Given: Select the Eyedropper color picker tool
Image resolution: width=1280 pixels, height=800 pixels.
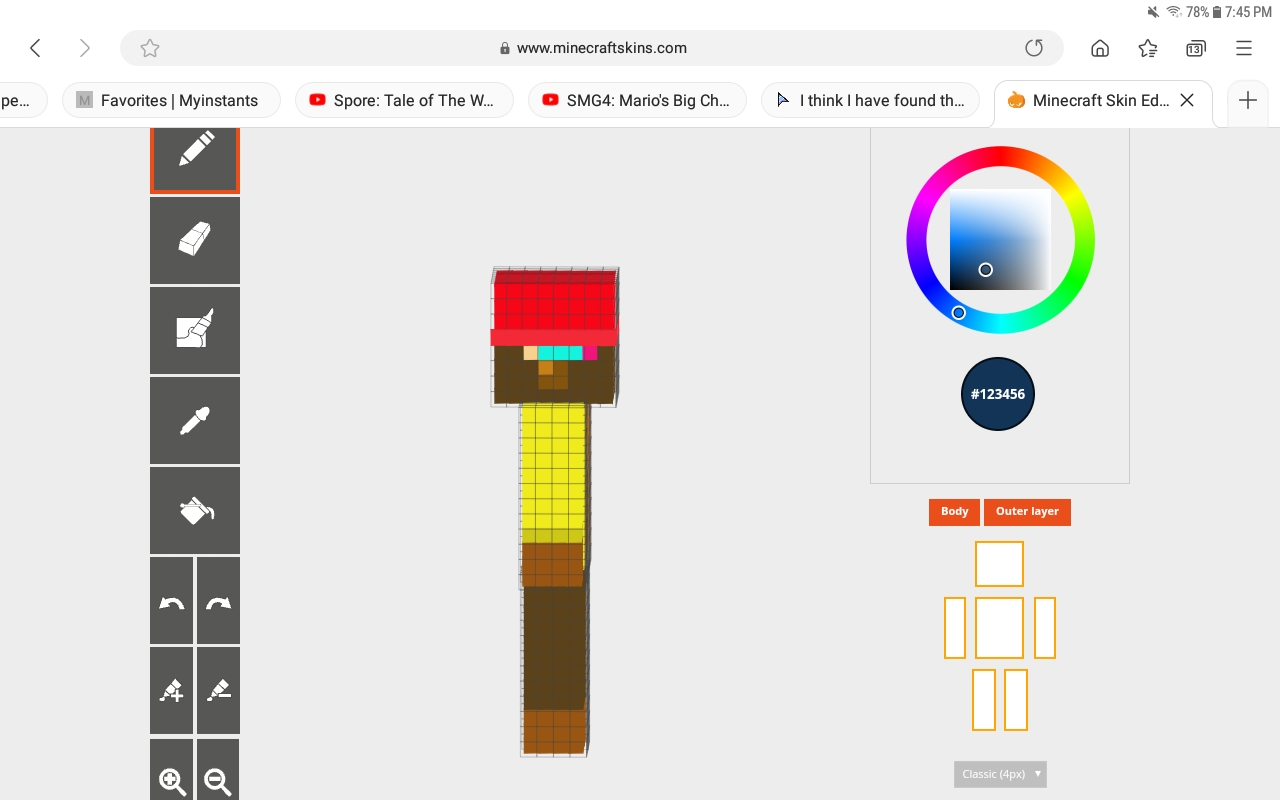Looking at the screenshot, I should (x=195, y=420).
